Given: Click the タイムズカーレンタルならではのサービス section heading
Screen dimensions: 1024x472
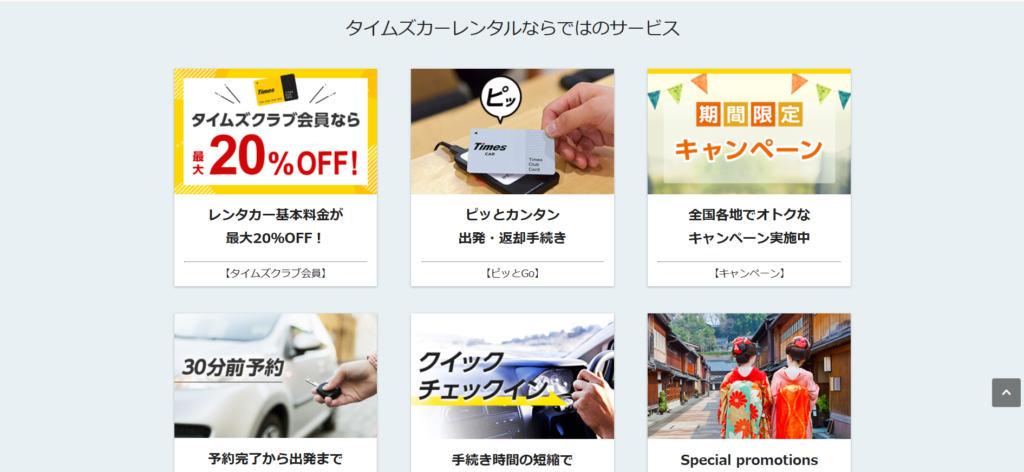Looking at the screenshot, I should coord(512,28).
